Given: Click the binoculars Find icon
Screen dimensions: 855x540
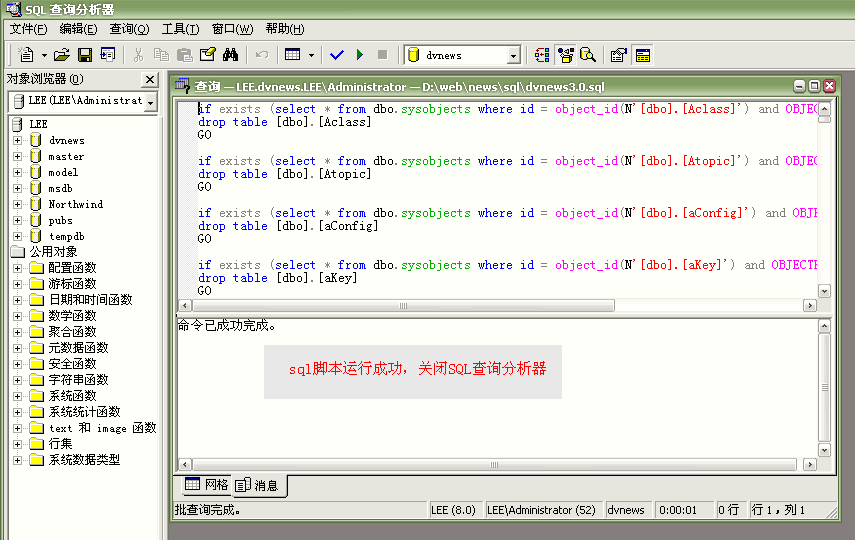Looking at the screenshot, I should [231, 55].
